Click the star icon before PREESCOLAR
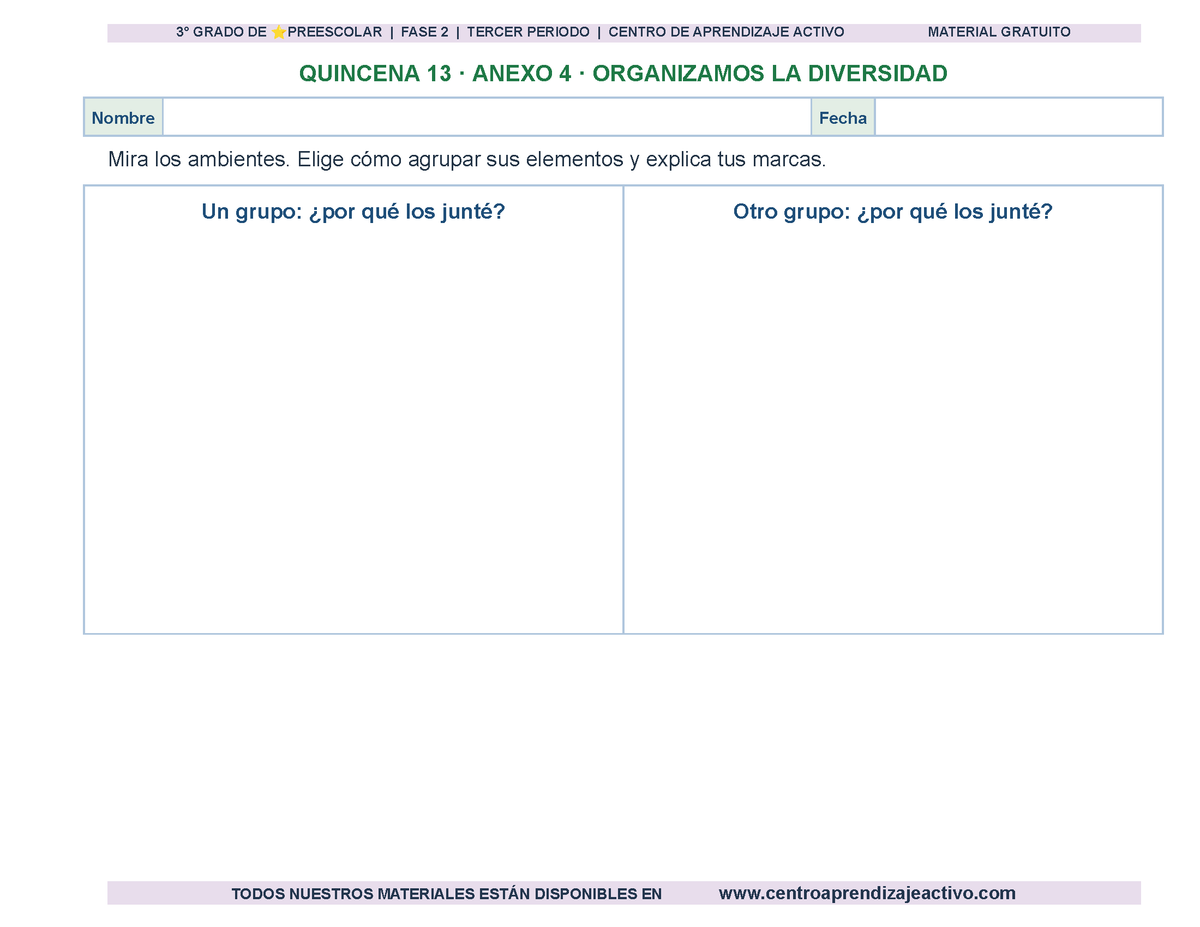 click(x=279, y=32)
